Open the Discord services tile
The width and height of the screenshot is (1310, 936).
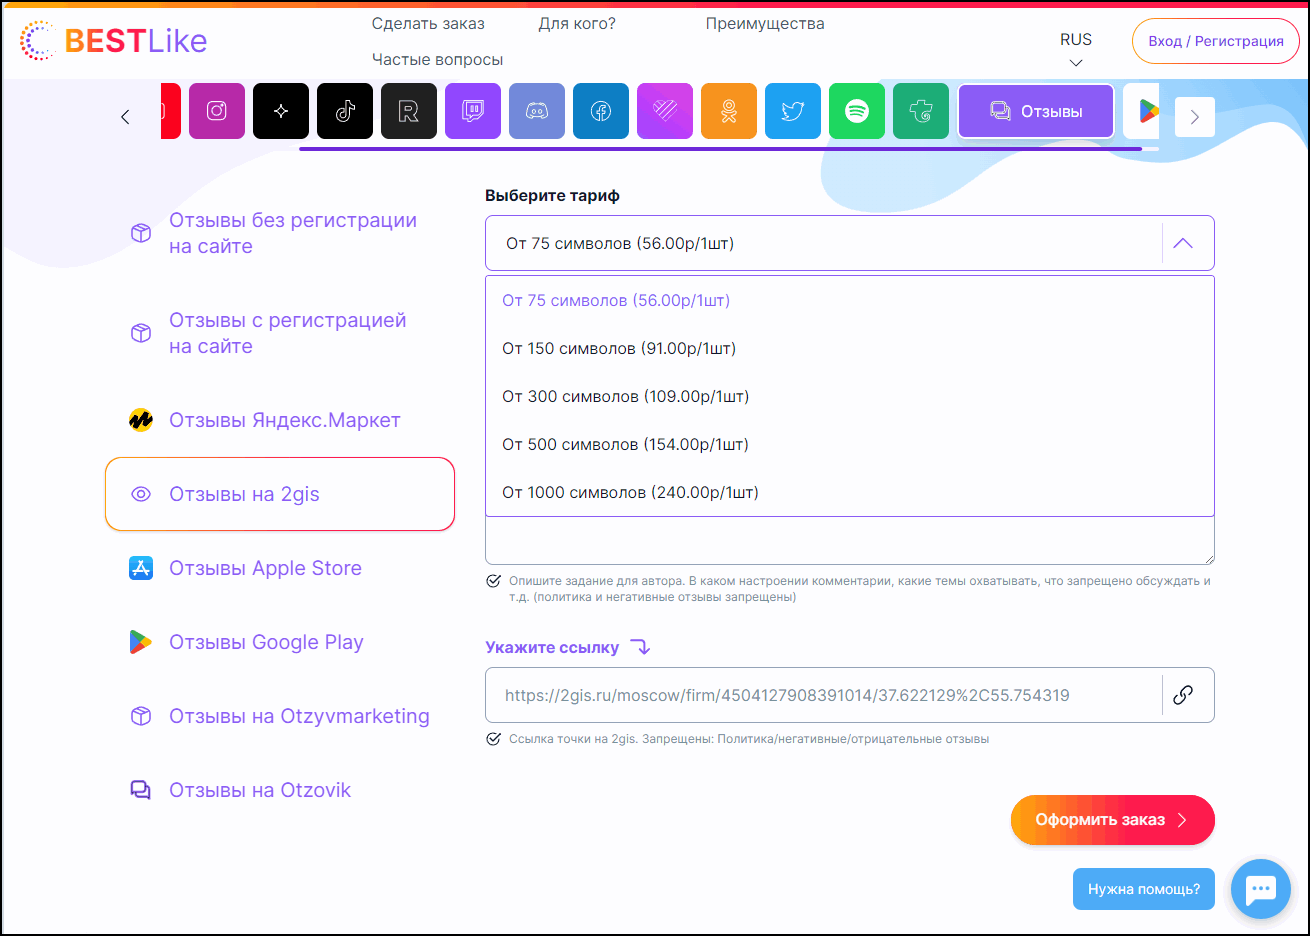pyautogui.click(x=537, y=111)
